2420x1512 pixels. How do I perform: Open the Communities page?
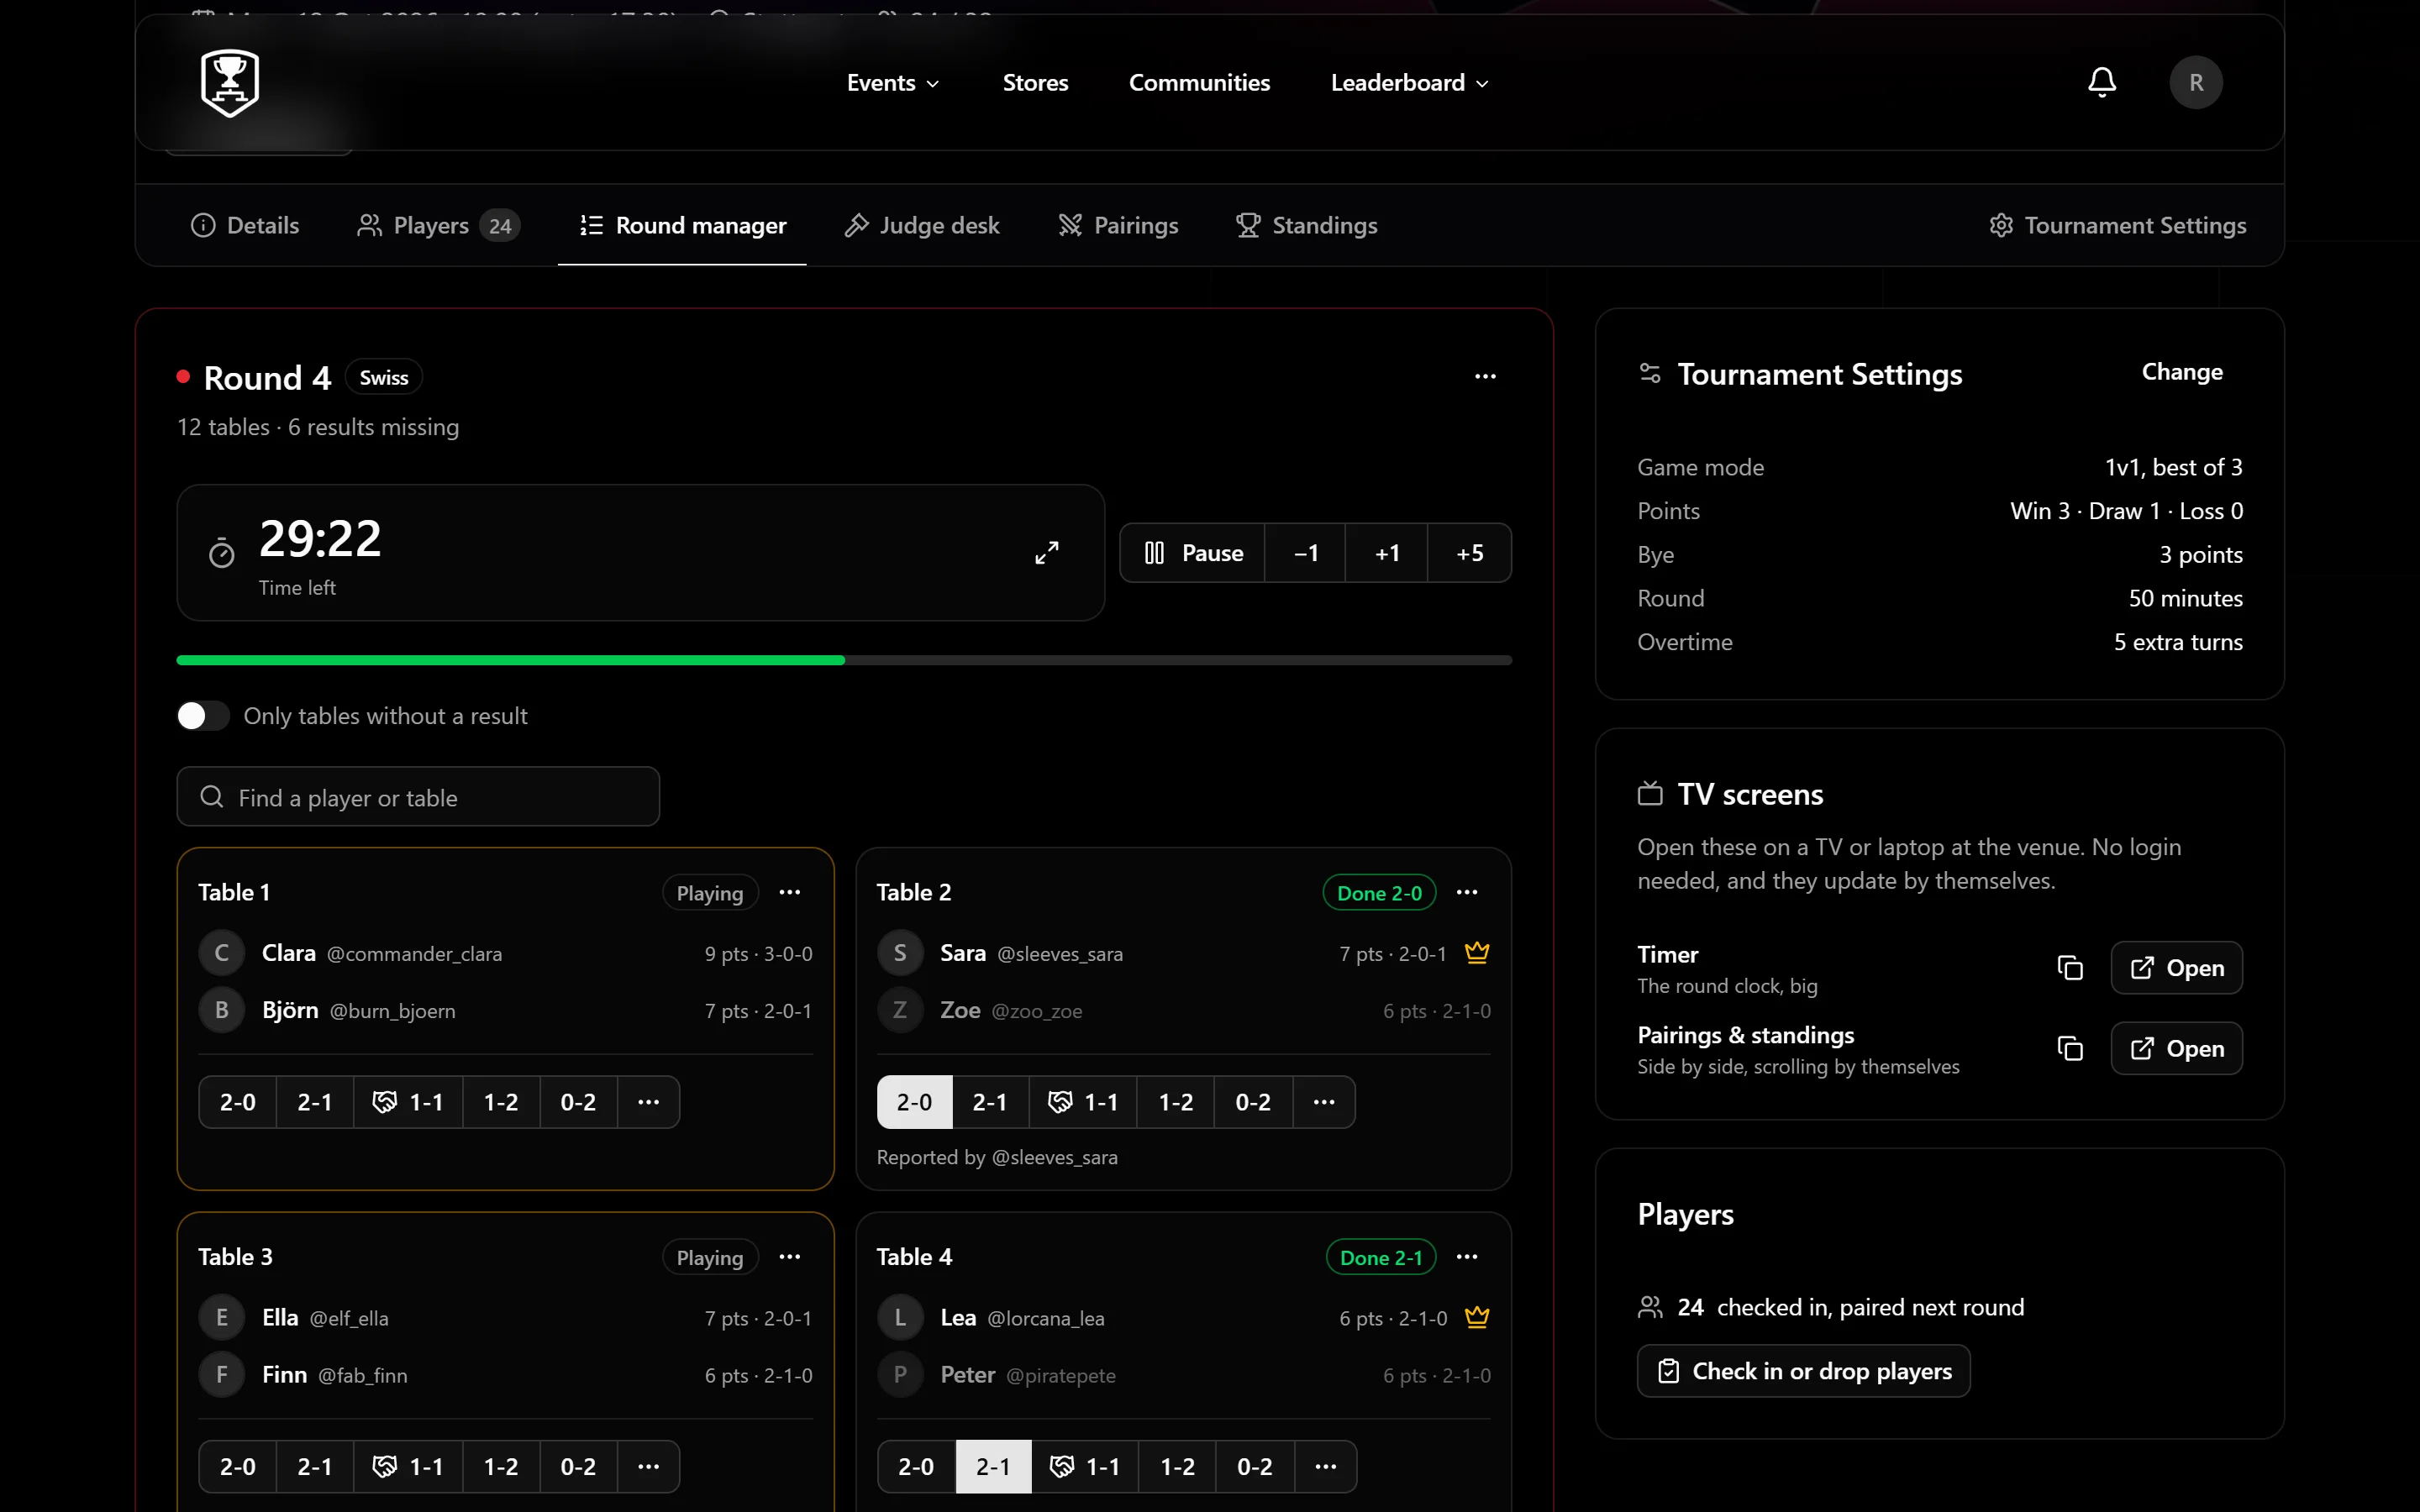[1199, 83]
